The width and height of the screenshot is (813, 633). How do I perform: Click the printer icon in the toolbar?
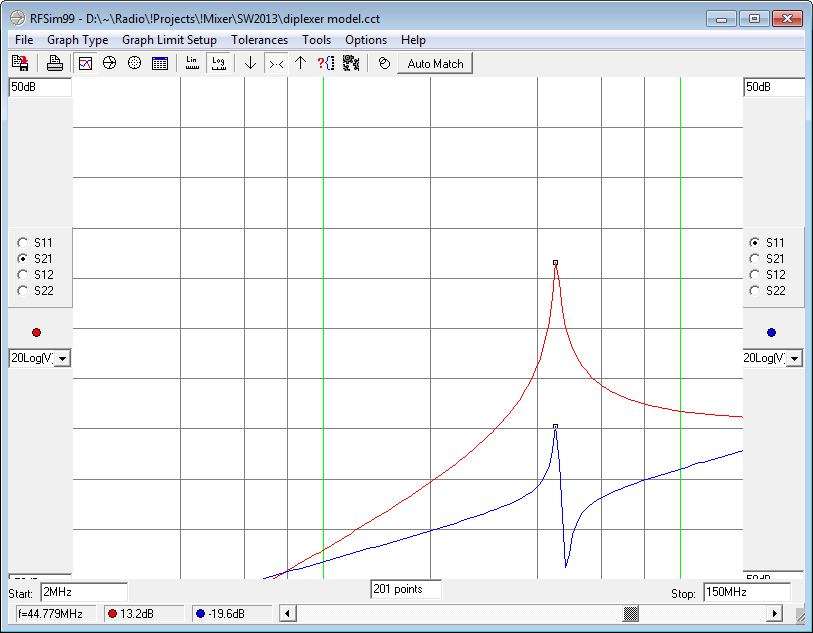coord(55,63)
